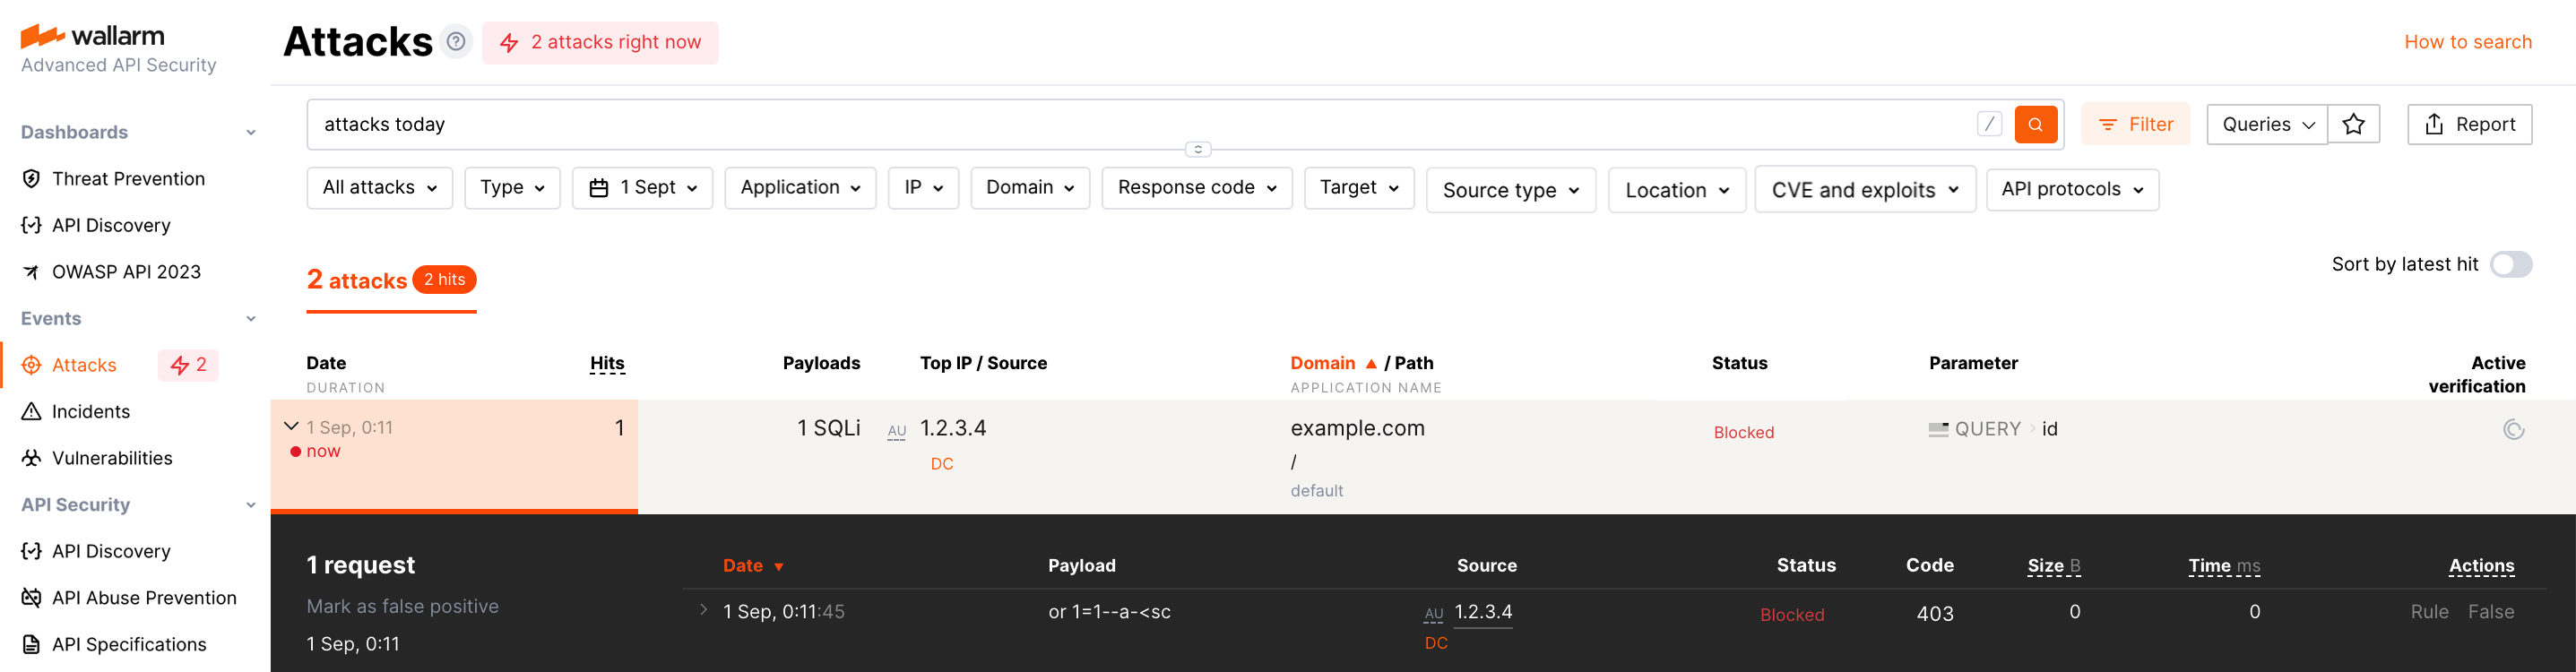
Task: Open the How to search link
Action: point(2467,42)
